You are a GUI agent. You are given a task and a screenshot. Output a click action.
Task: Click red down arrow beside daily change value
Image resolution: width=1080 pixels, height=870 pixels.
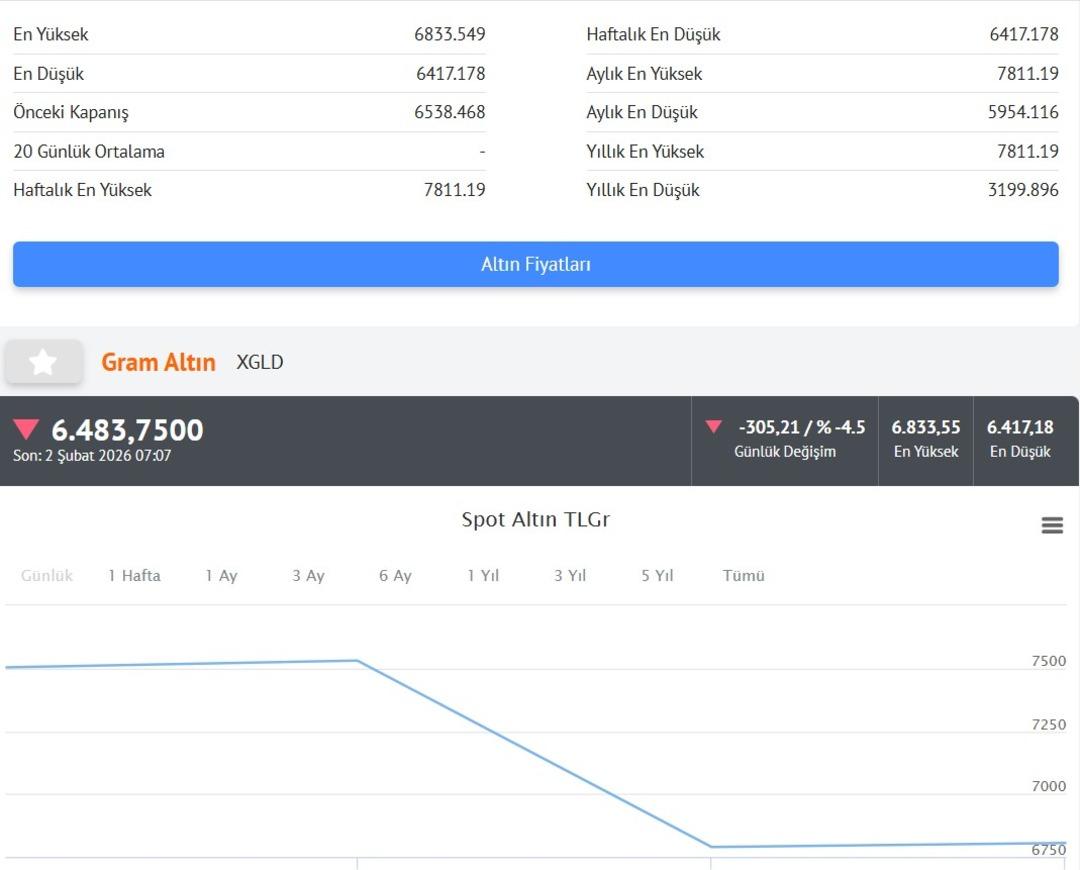(x=713, y=427)
